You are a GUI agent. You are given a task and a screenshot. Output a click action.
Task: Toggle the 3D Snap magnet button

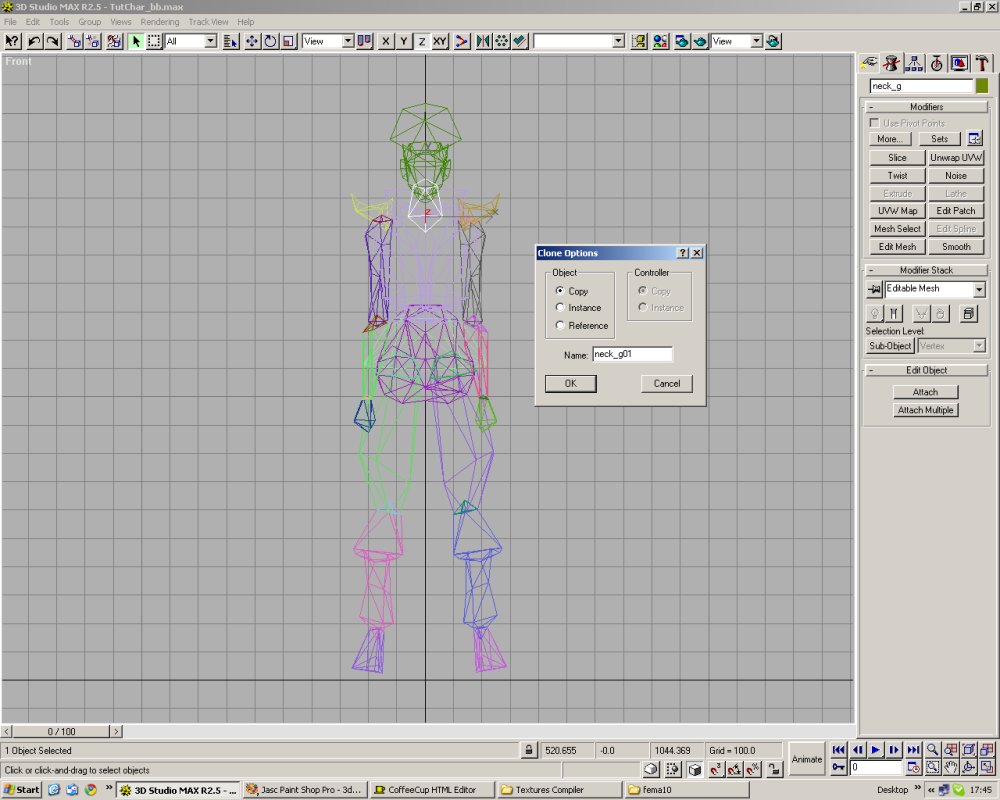click(x=715, y=769)
